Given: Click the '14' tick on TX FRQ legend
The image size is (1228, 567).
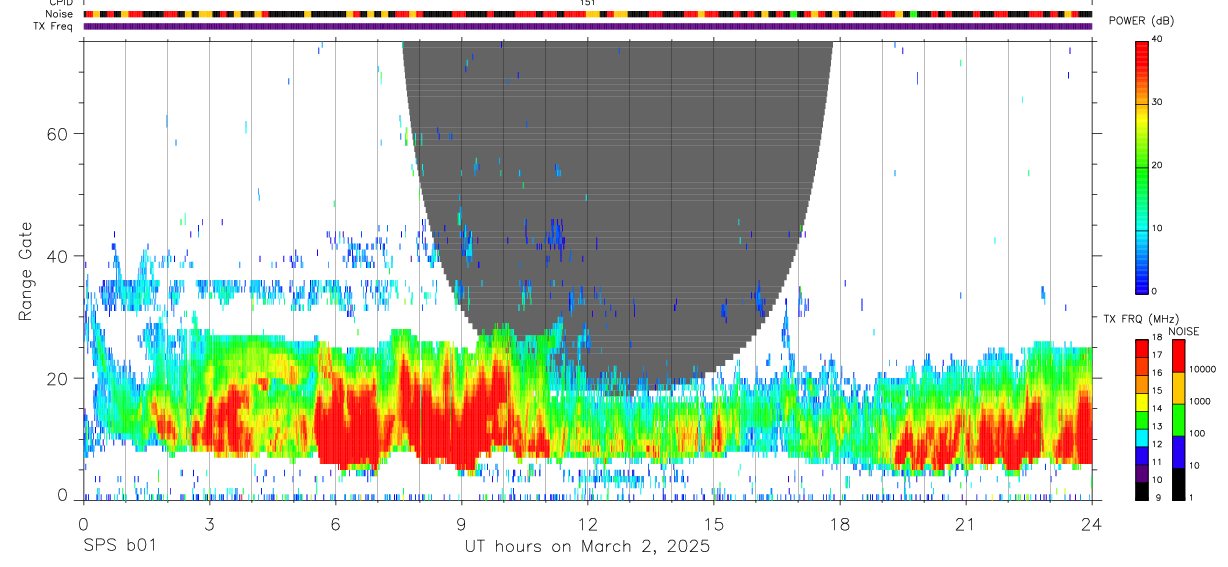Looking at the screenshot, I should (1158, 409).
